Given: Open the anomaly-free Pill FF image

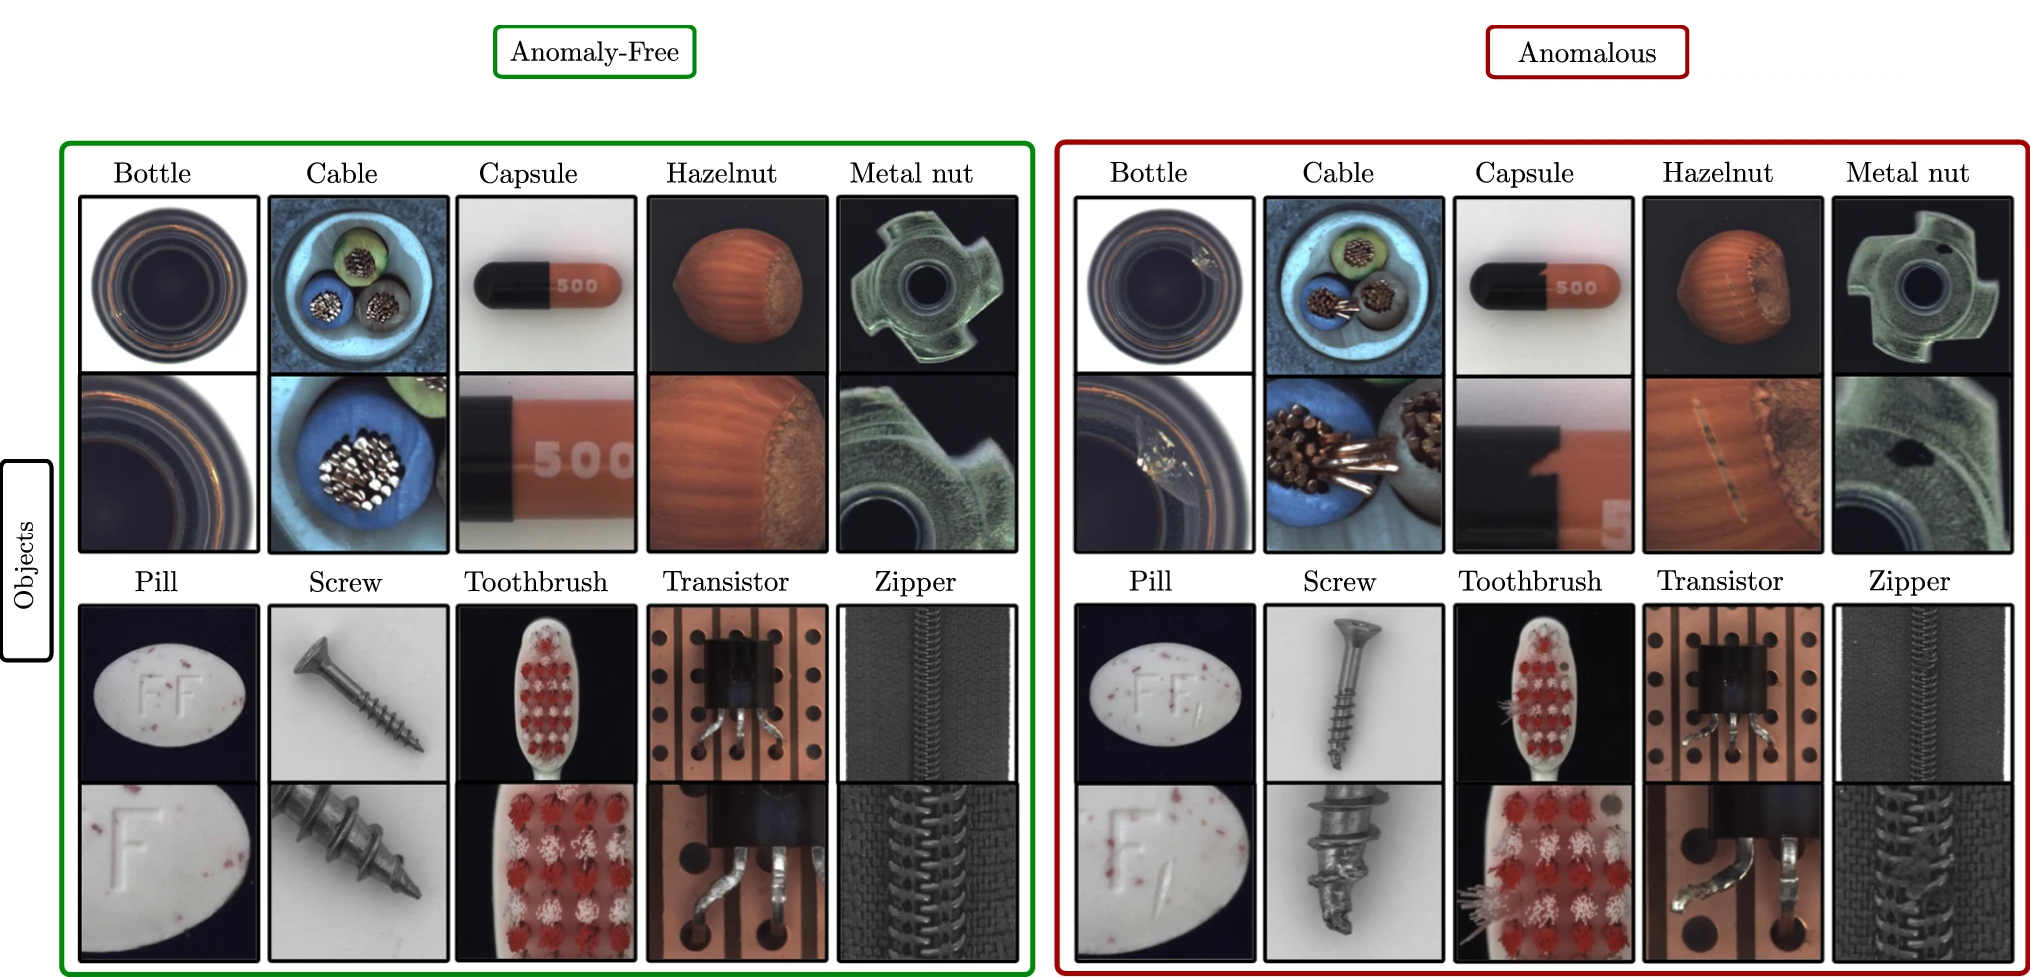Looking at the screenshot, I should tap(169, 693).
